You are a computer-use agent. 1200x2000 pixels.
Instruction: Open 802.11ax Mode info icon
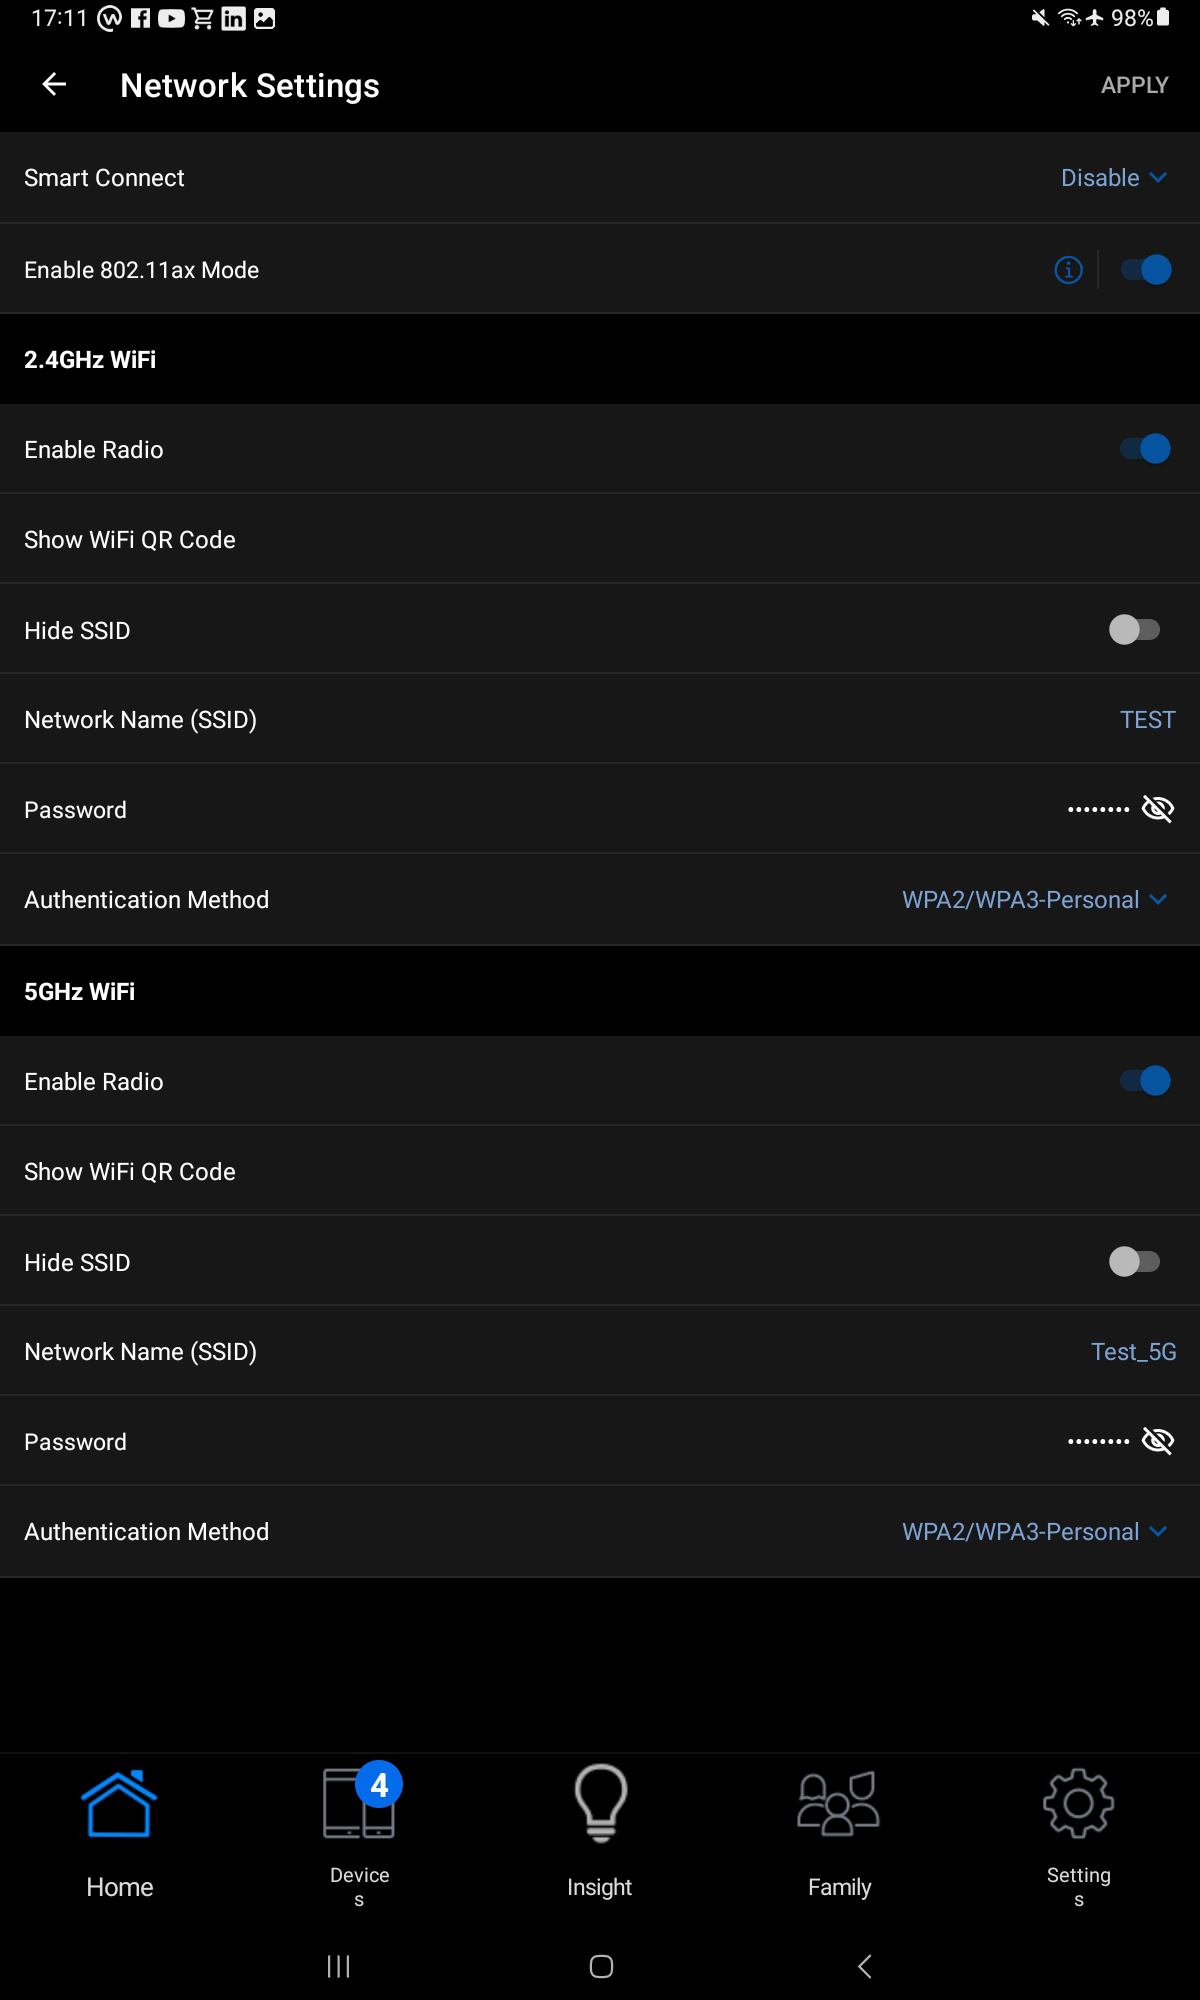point(1068,270)
